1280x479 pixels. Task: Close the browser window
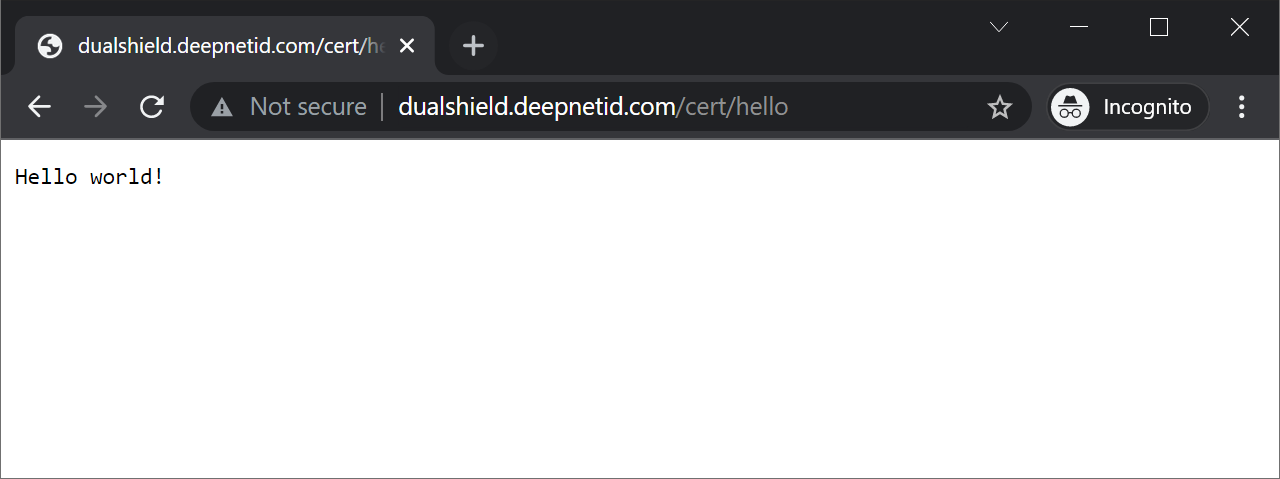(x=1239, y=28)
